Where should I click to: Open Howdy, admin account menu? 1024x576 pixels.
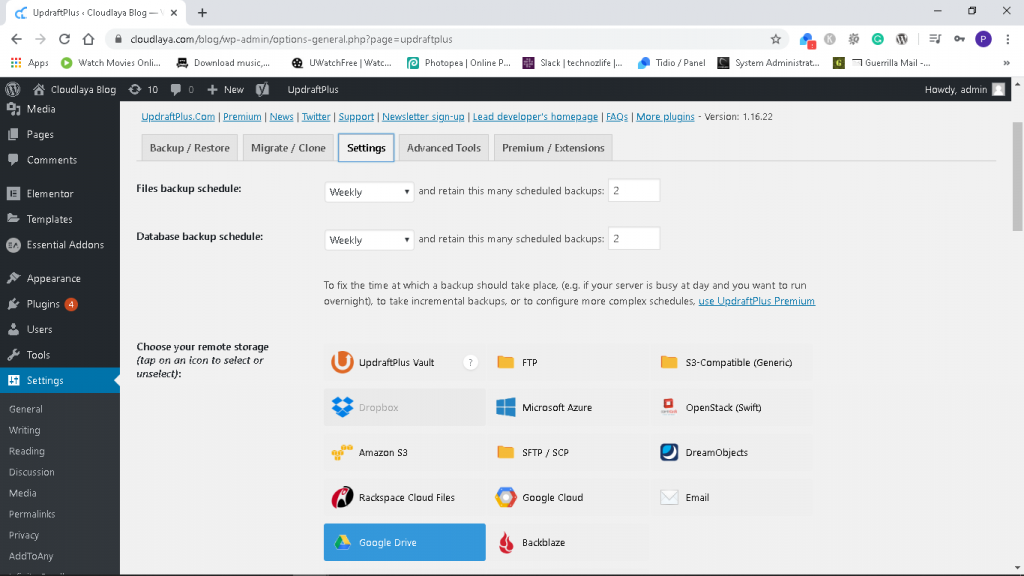pos(965,89)
